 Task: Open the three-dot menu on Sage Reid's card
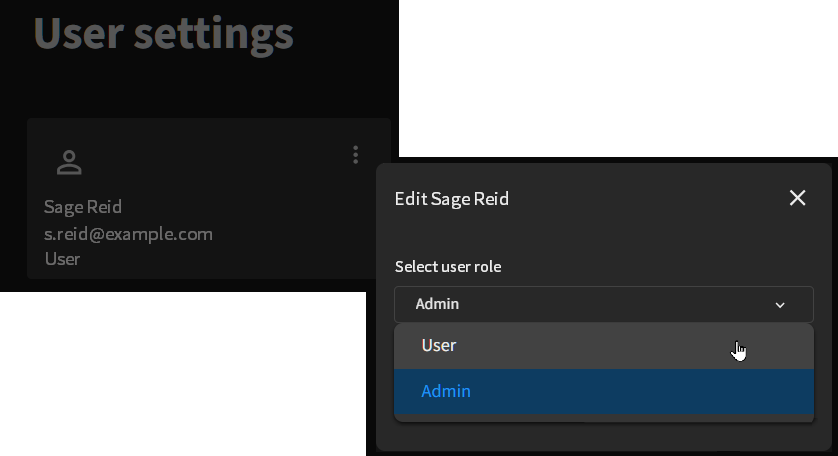pyautogui.click(x=355, y=154)
